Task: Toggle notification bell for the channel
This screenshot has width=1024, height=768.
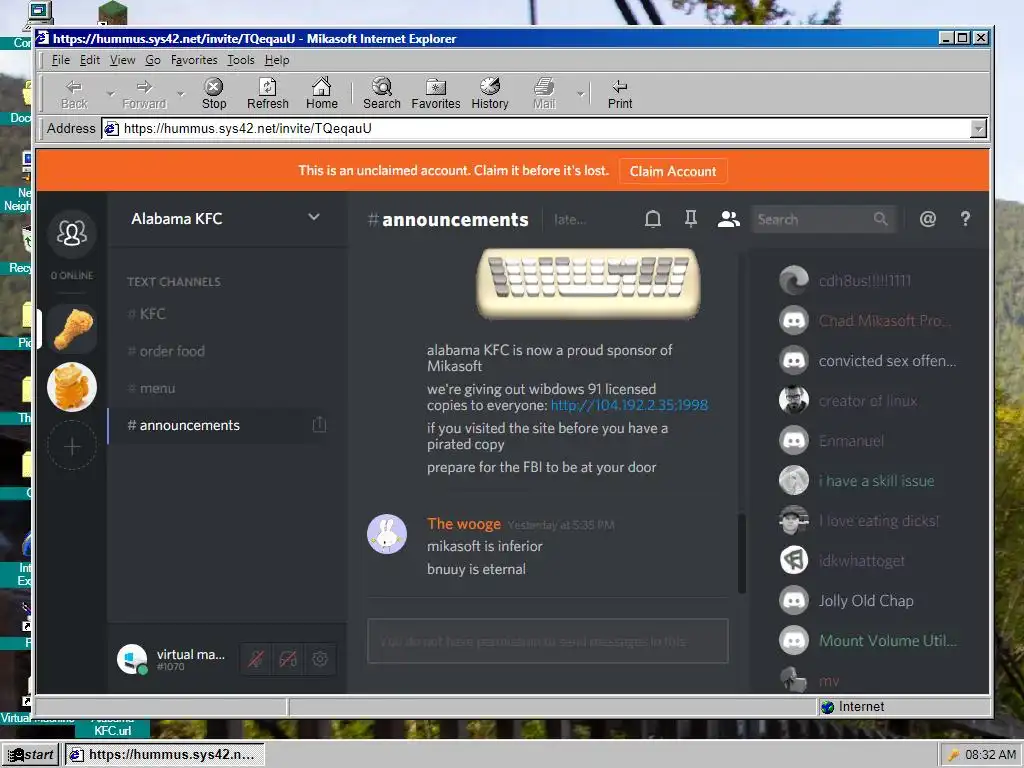Action: click(x=652, y=219)
